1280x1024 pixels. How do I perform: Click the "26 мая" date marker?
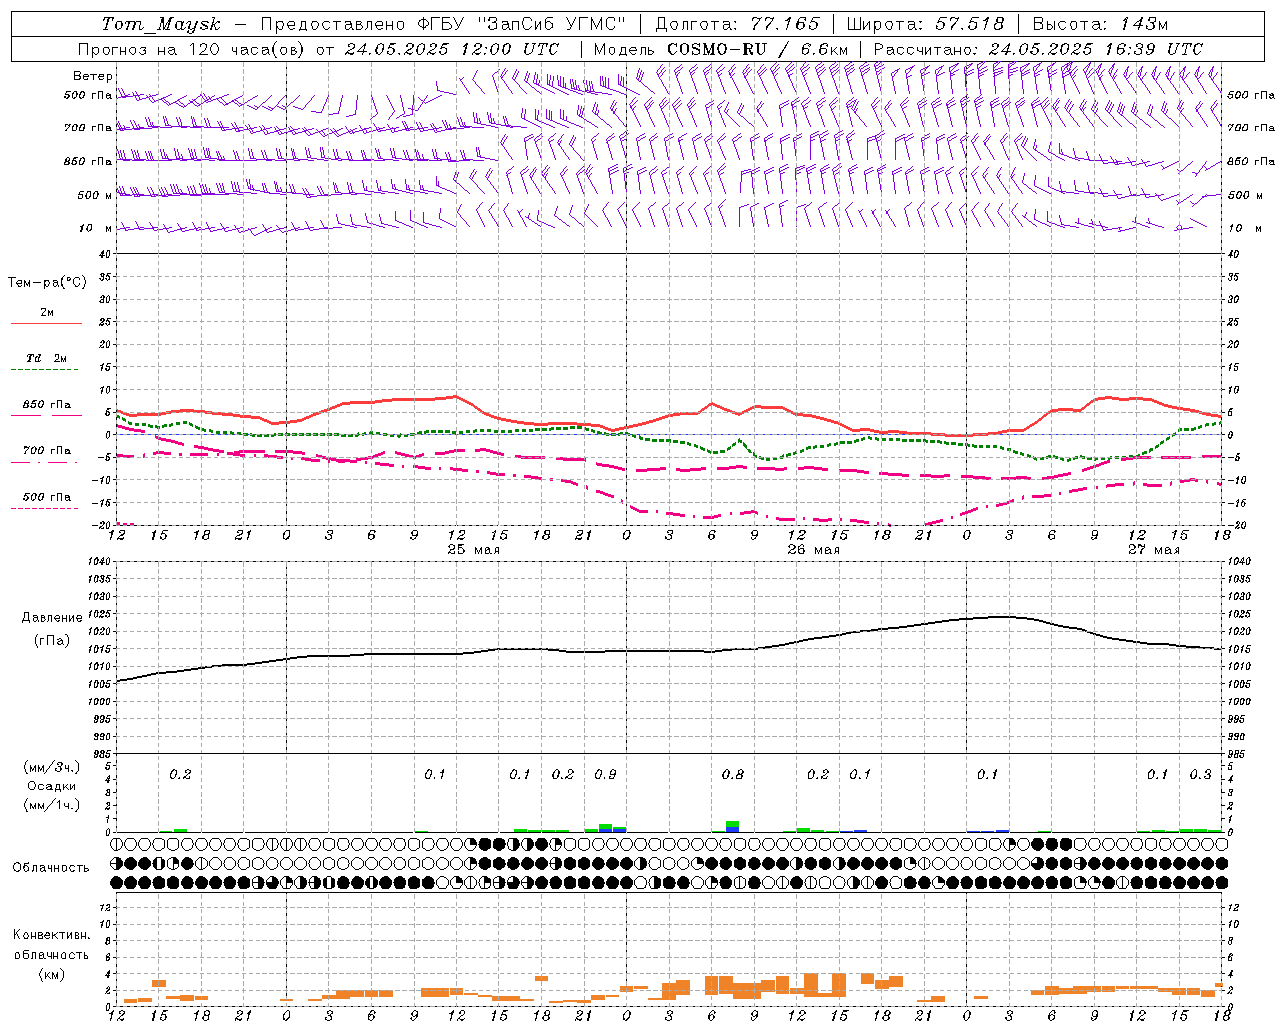tap(814, 550)
